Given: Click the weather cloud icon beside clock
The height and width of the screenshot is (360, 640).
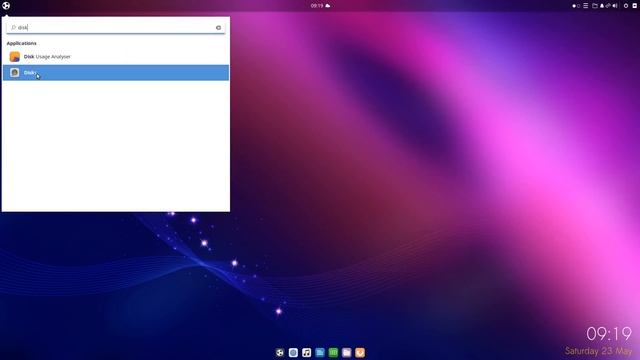Looking at the screenshot, I should 327,6.
